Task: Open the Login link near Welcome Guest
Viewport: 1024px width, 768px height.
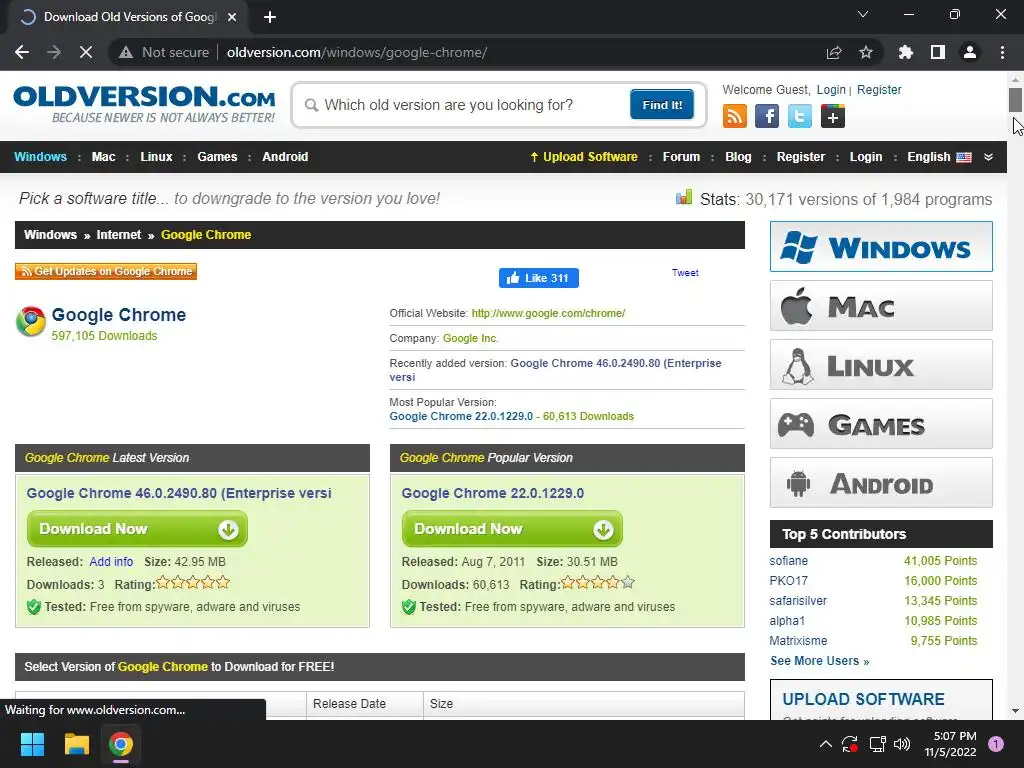Action: (x=831, y=90)
